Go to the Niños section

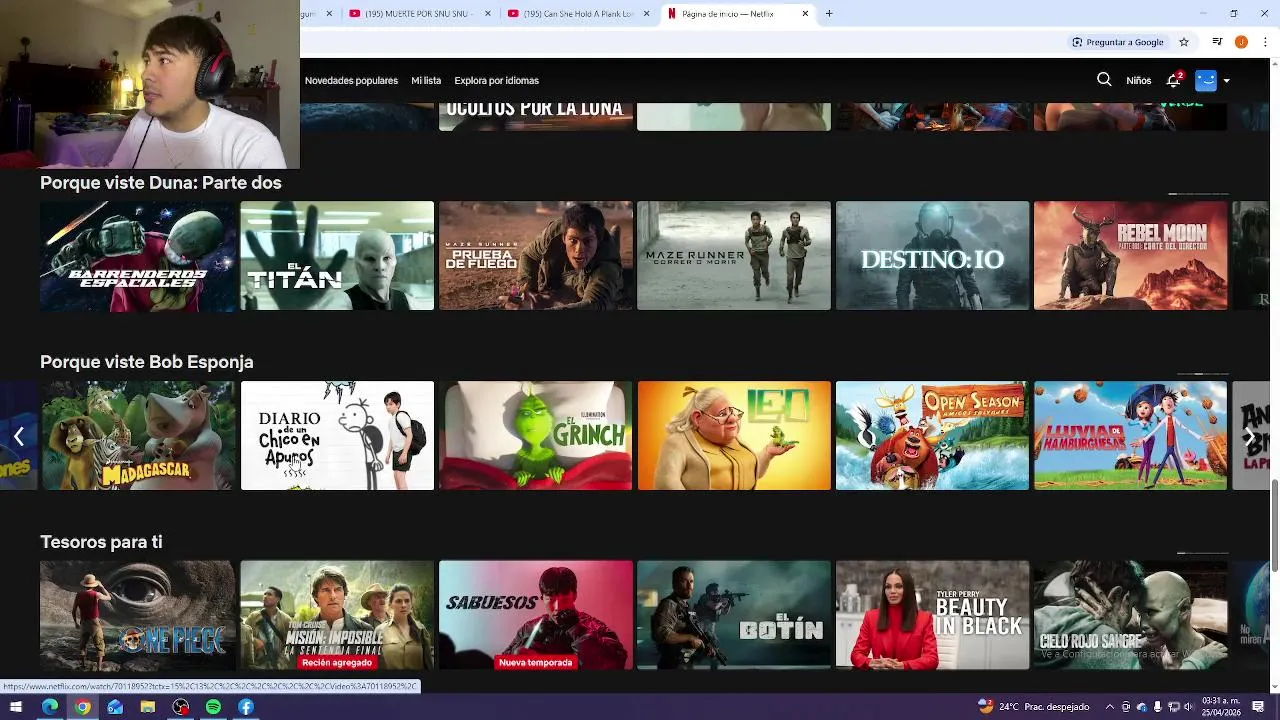coord(1138,81)
